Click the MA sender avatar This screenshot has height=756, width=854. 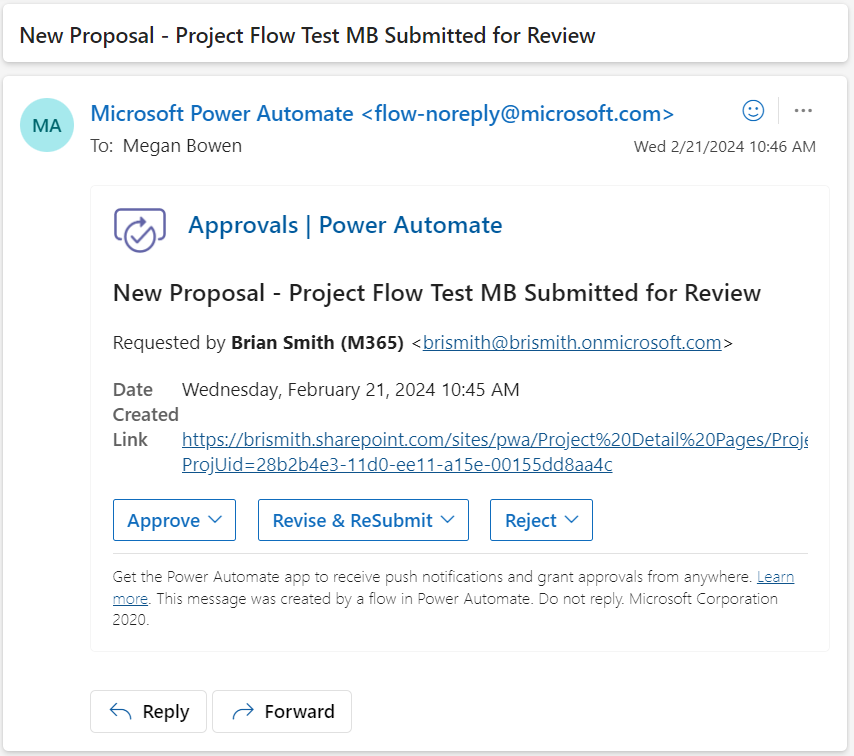pos(47,125)
